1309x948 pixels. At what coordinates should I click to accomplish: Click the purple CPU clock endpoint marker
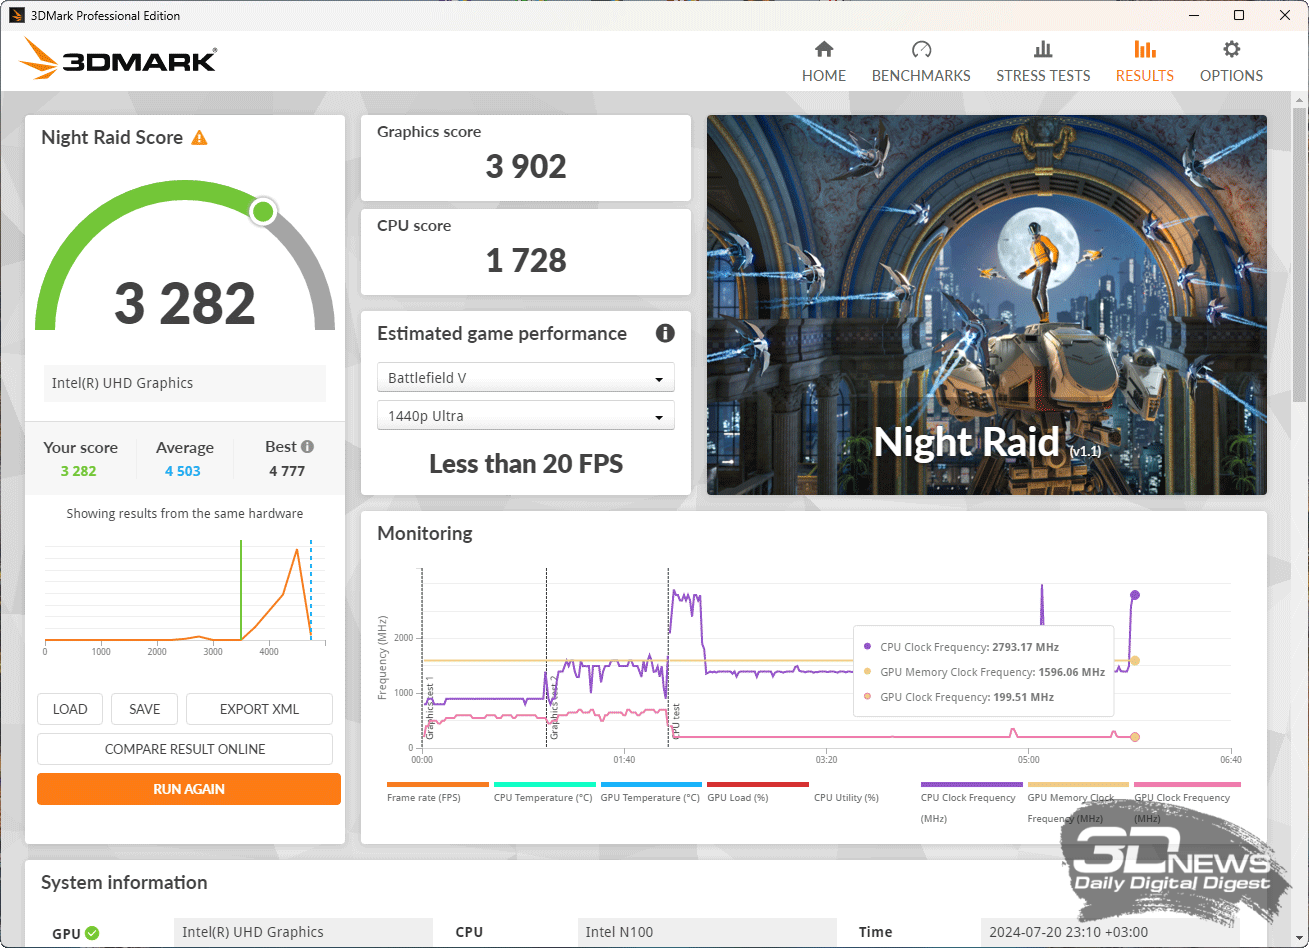click(1135, 595)
